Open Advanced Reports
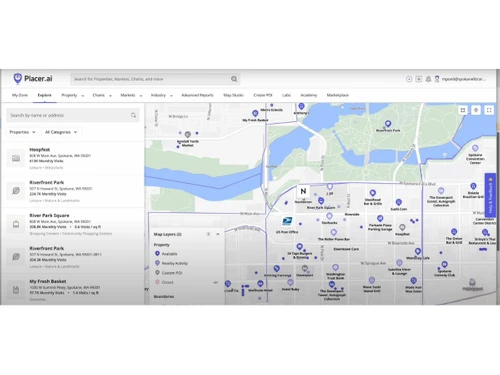The image size is (500, 375). coord(197,95)
